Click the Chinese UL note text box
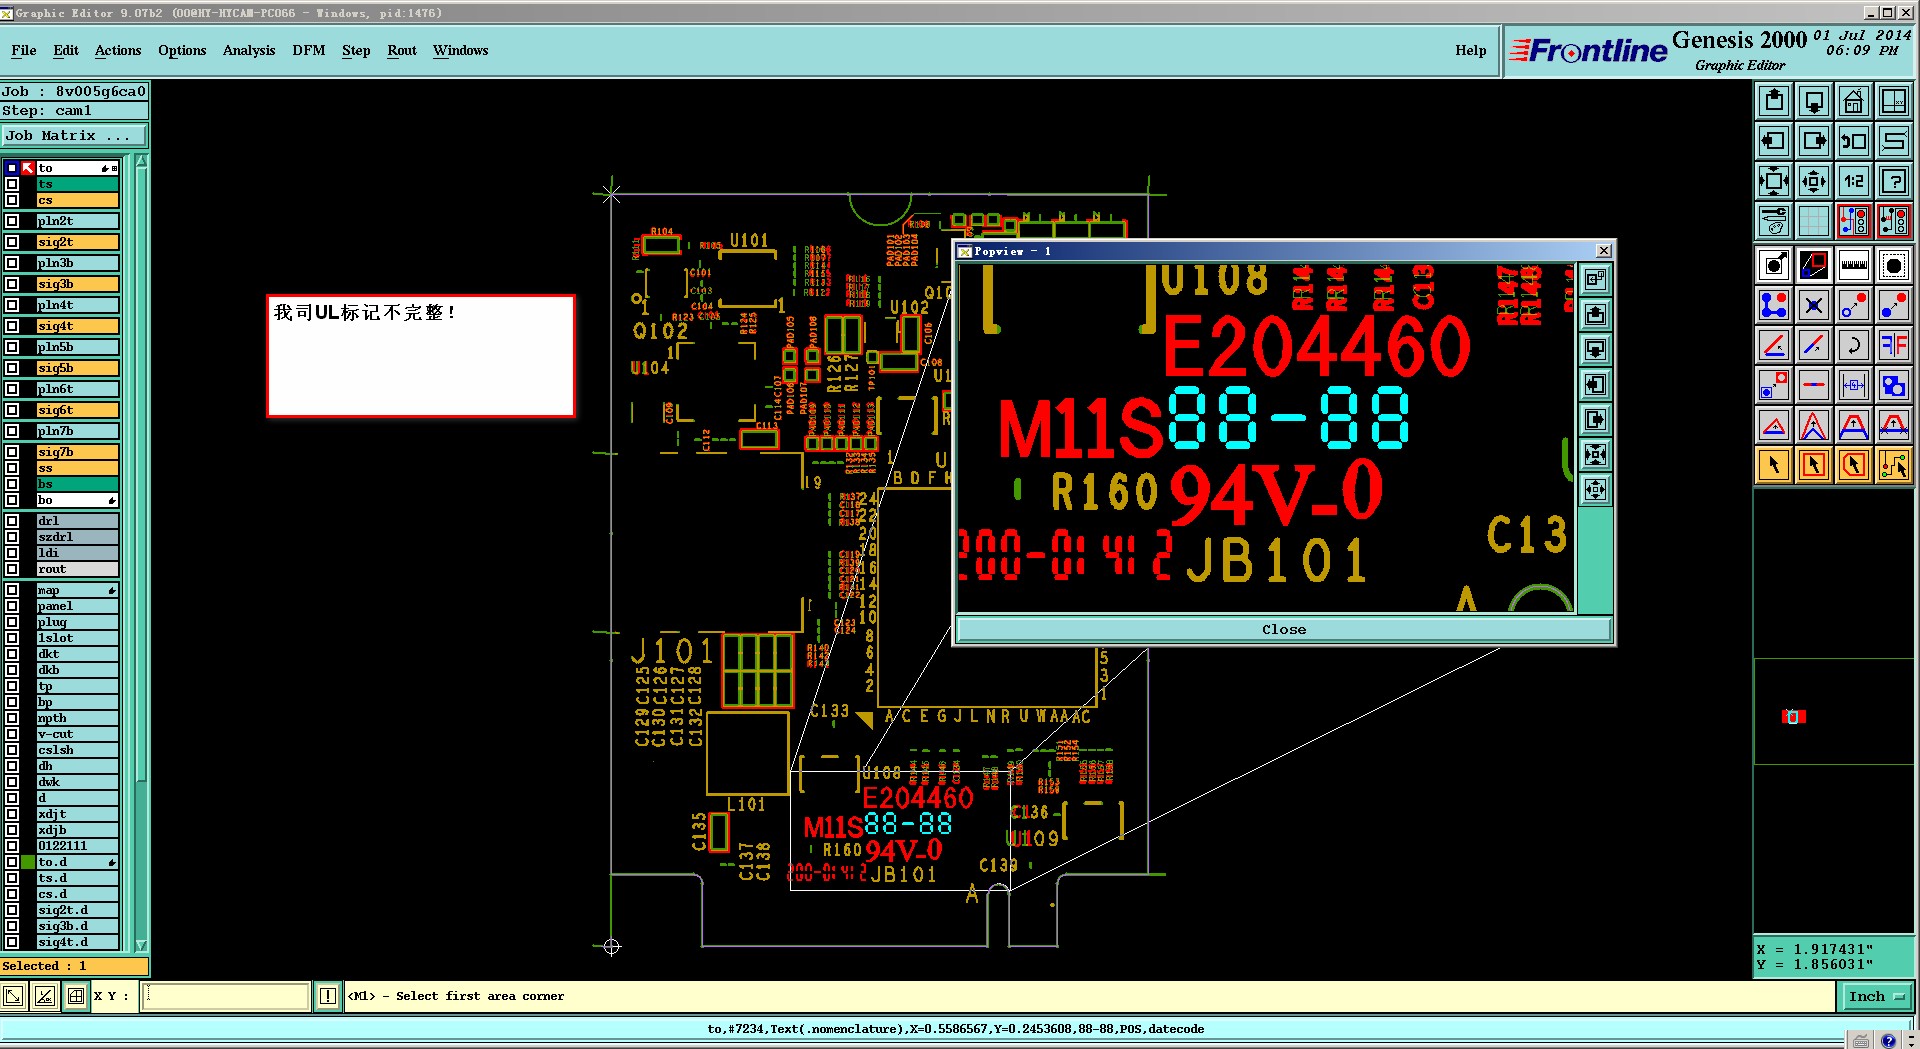Screen dimensions: 1920x1049 [x=421, y=356]
